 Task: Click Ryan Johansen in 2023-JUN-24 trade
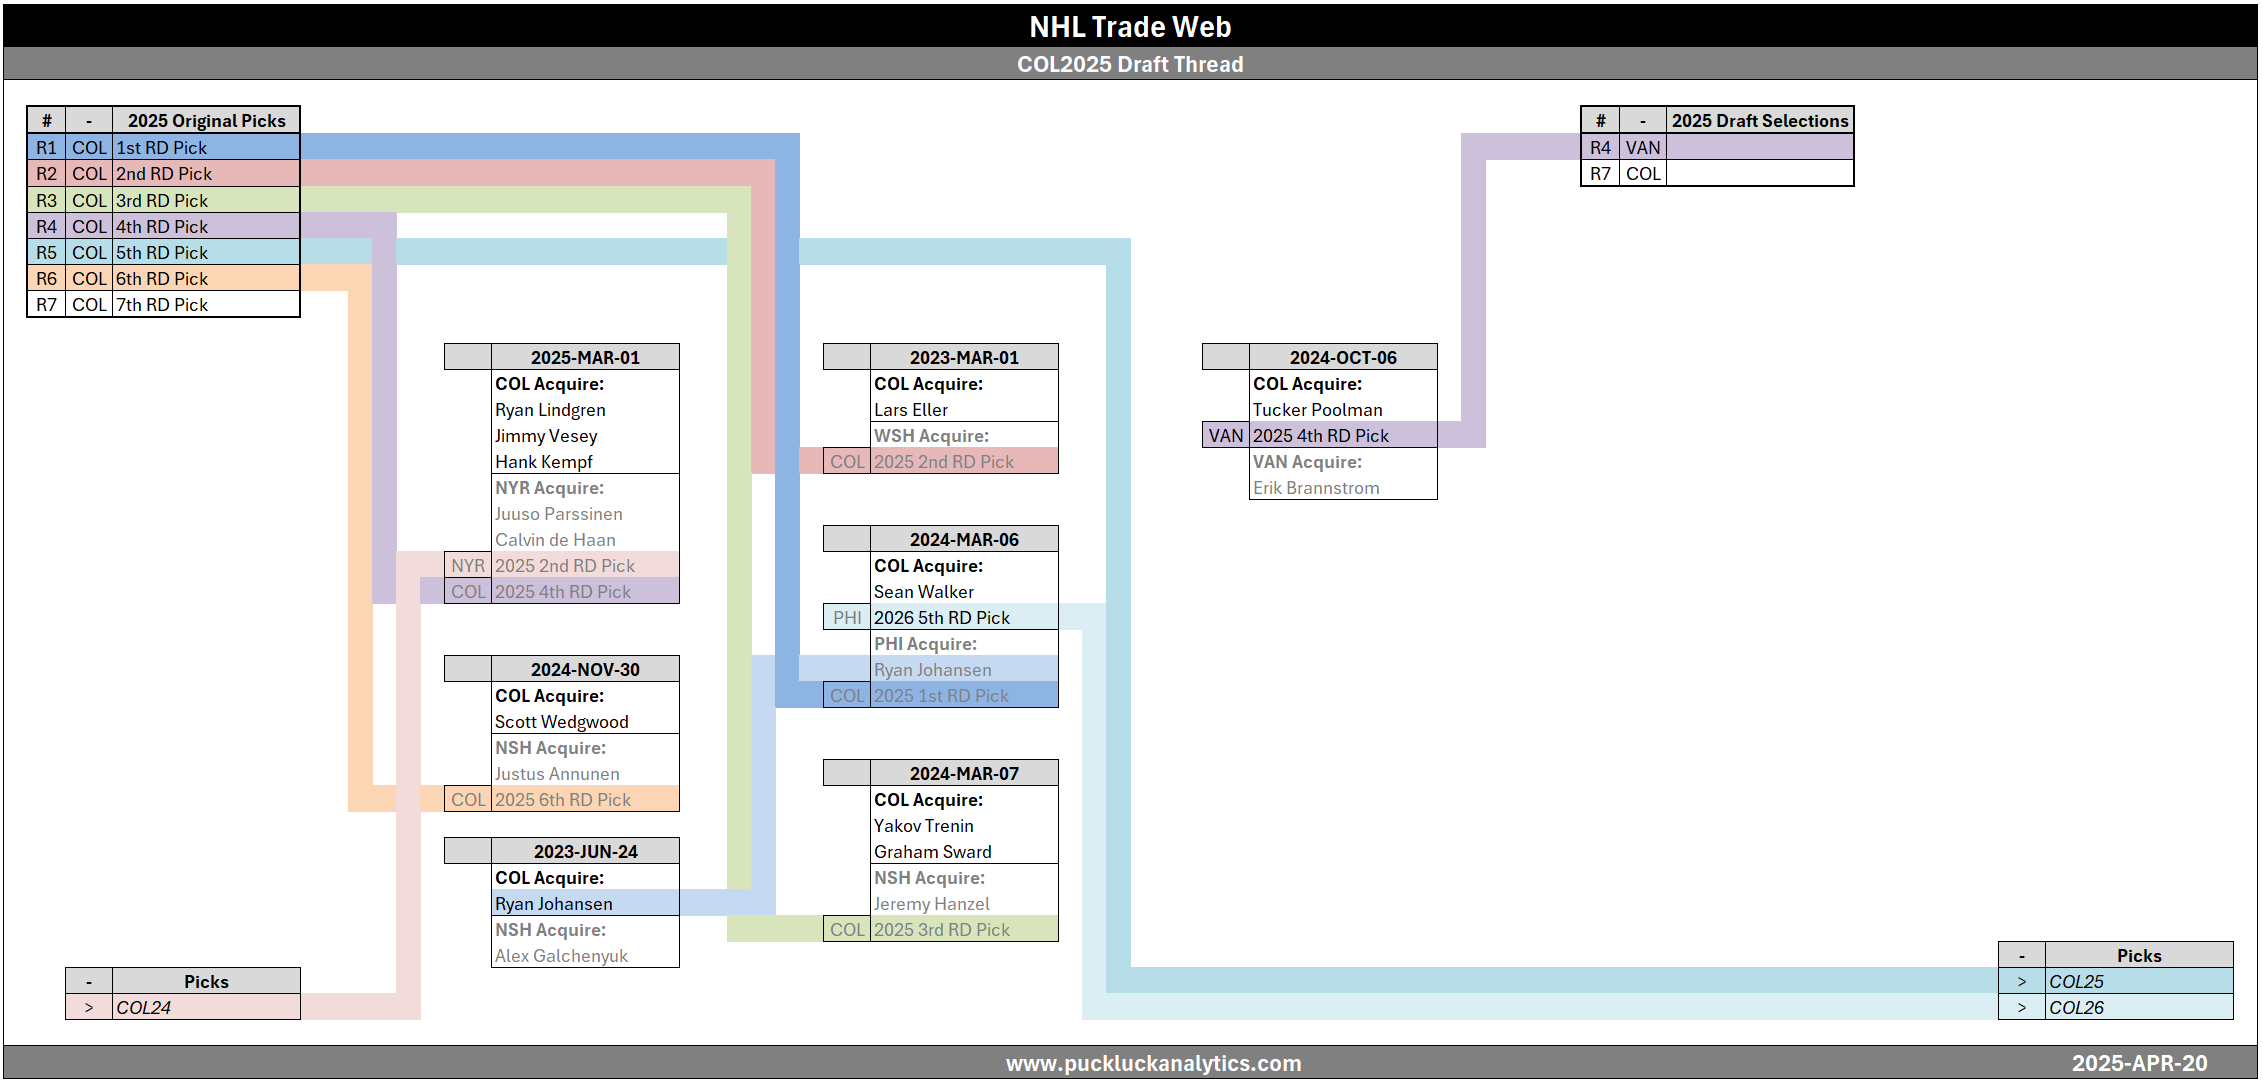tap(553, 903)
